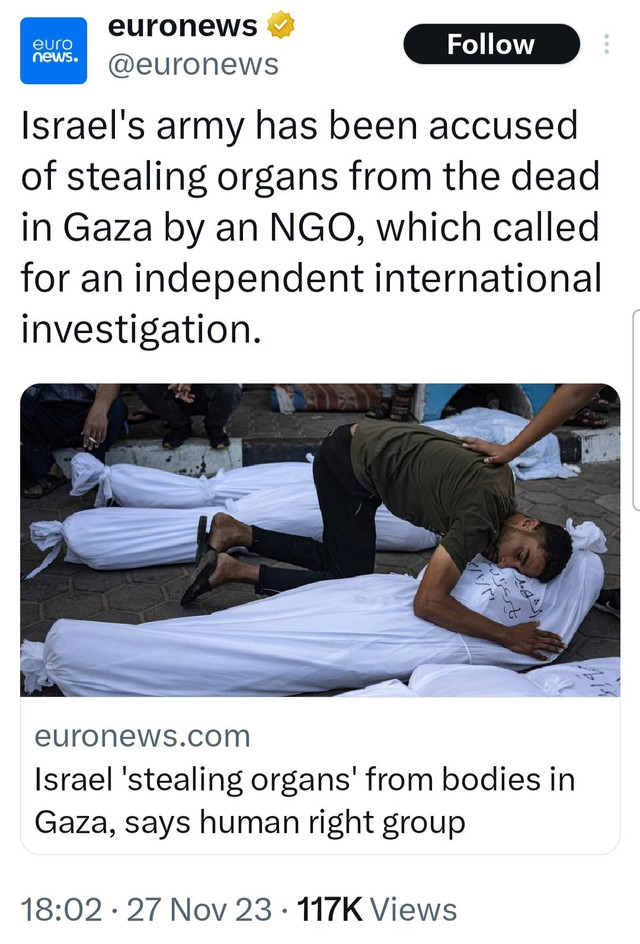
Task: Click the grieving man's head in photo
Action: tap(533, 548)
